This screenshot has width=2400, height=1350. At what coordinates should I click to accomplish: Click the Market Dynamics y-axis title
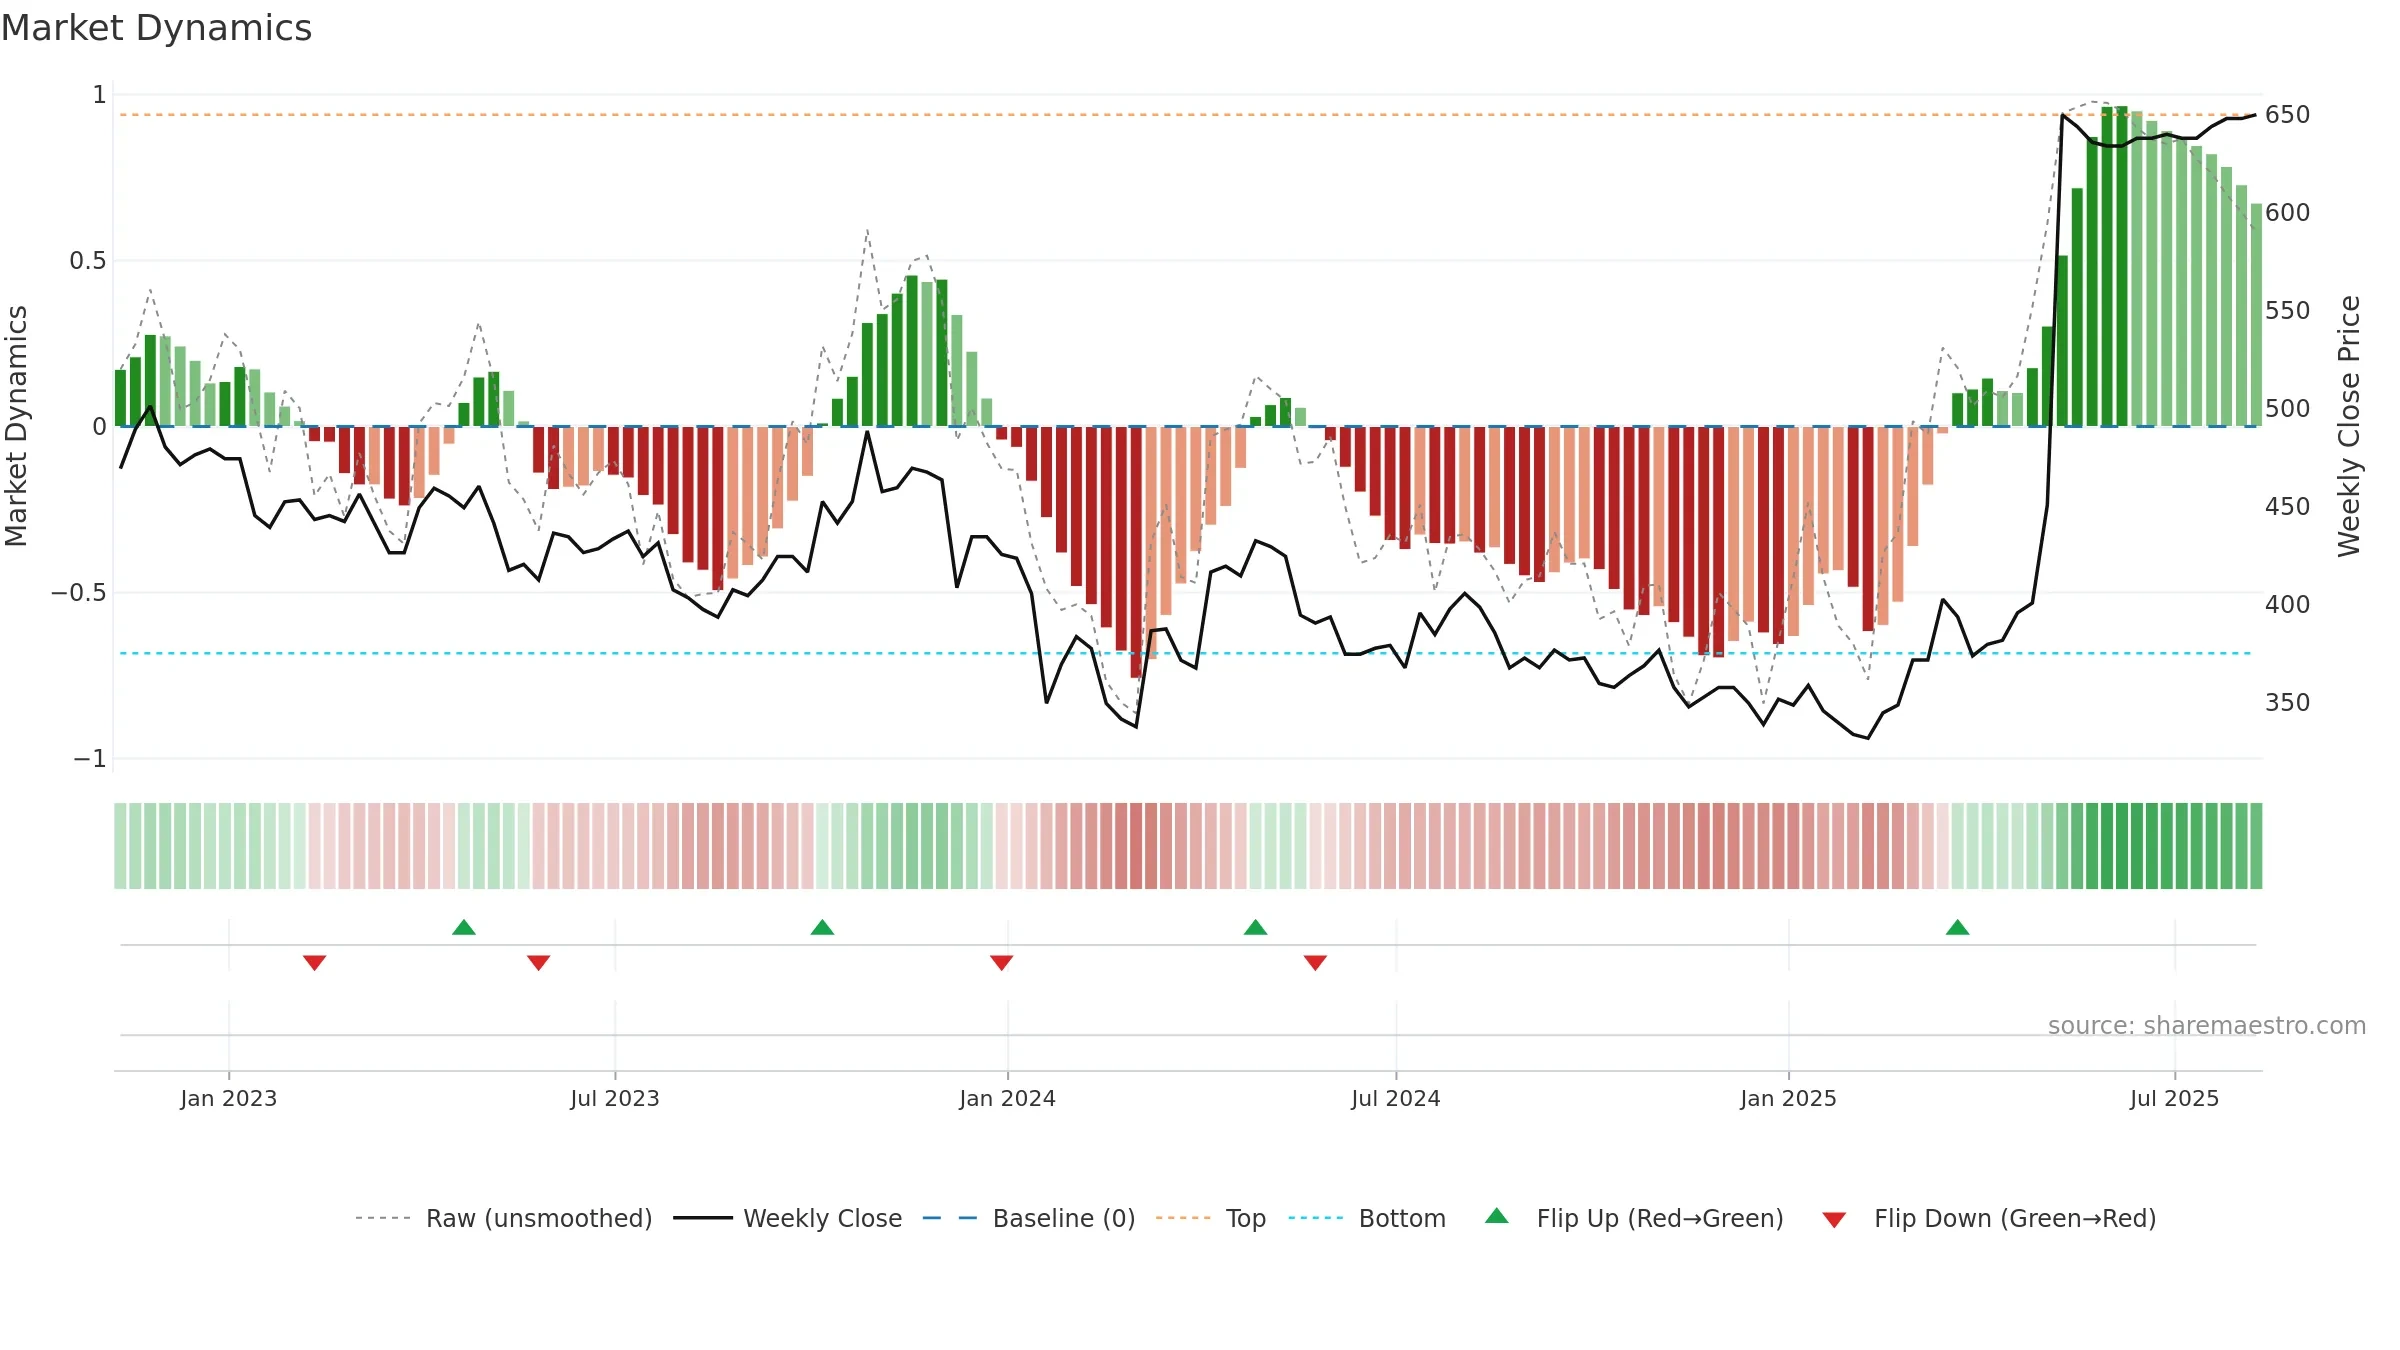click(17, 426)
